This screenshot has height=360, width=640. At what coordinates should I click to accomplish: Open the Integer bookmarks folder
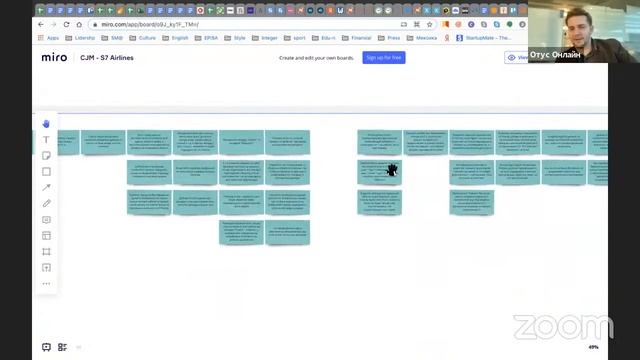(264, 38)
